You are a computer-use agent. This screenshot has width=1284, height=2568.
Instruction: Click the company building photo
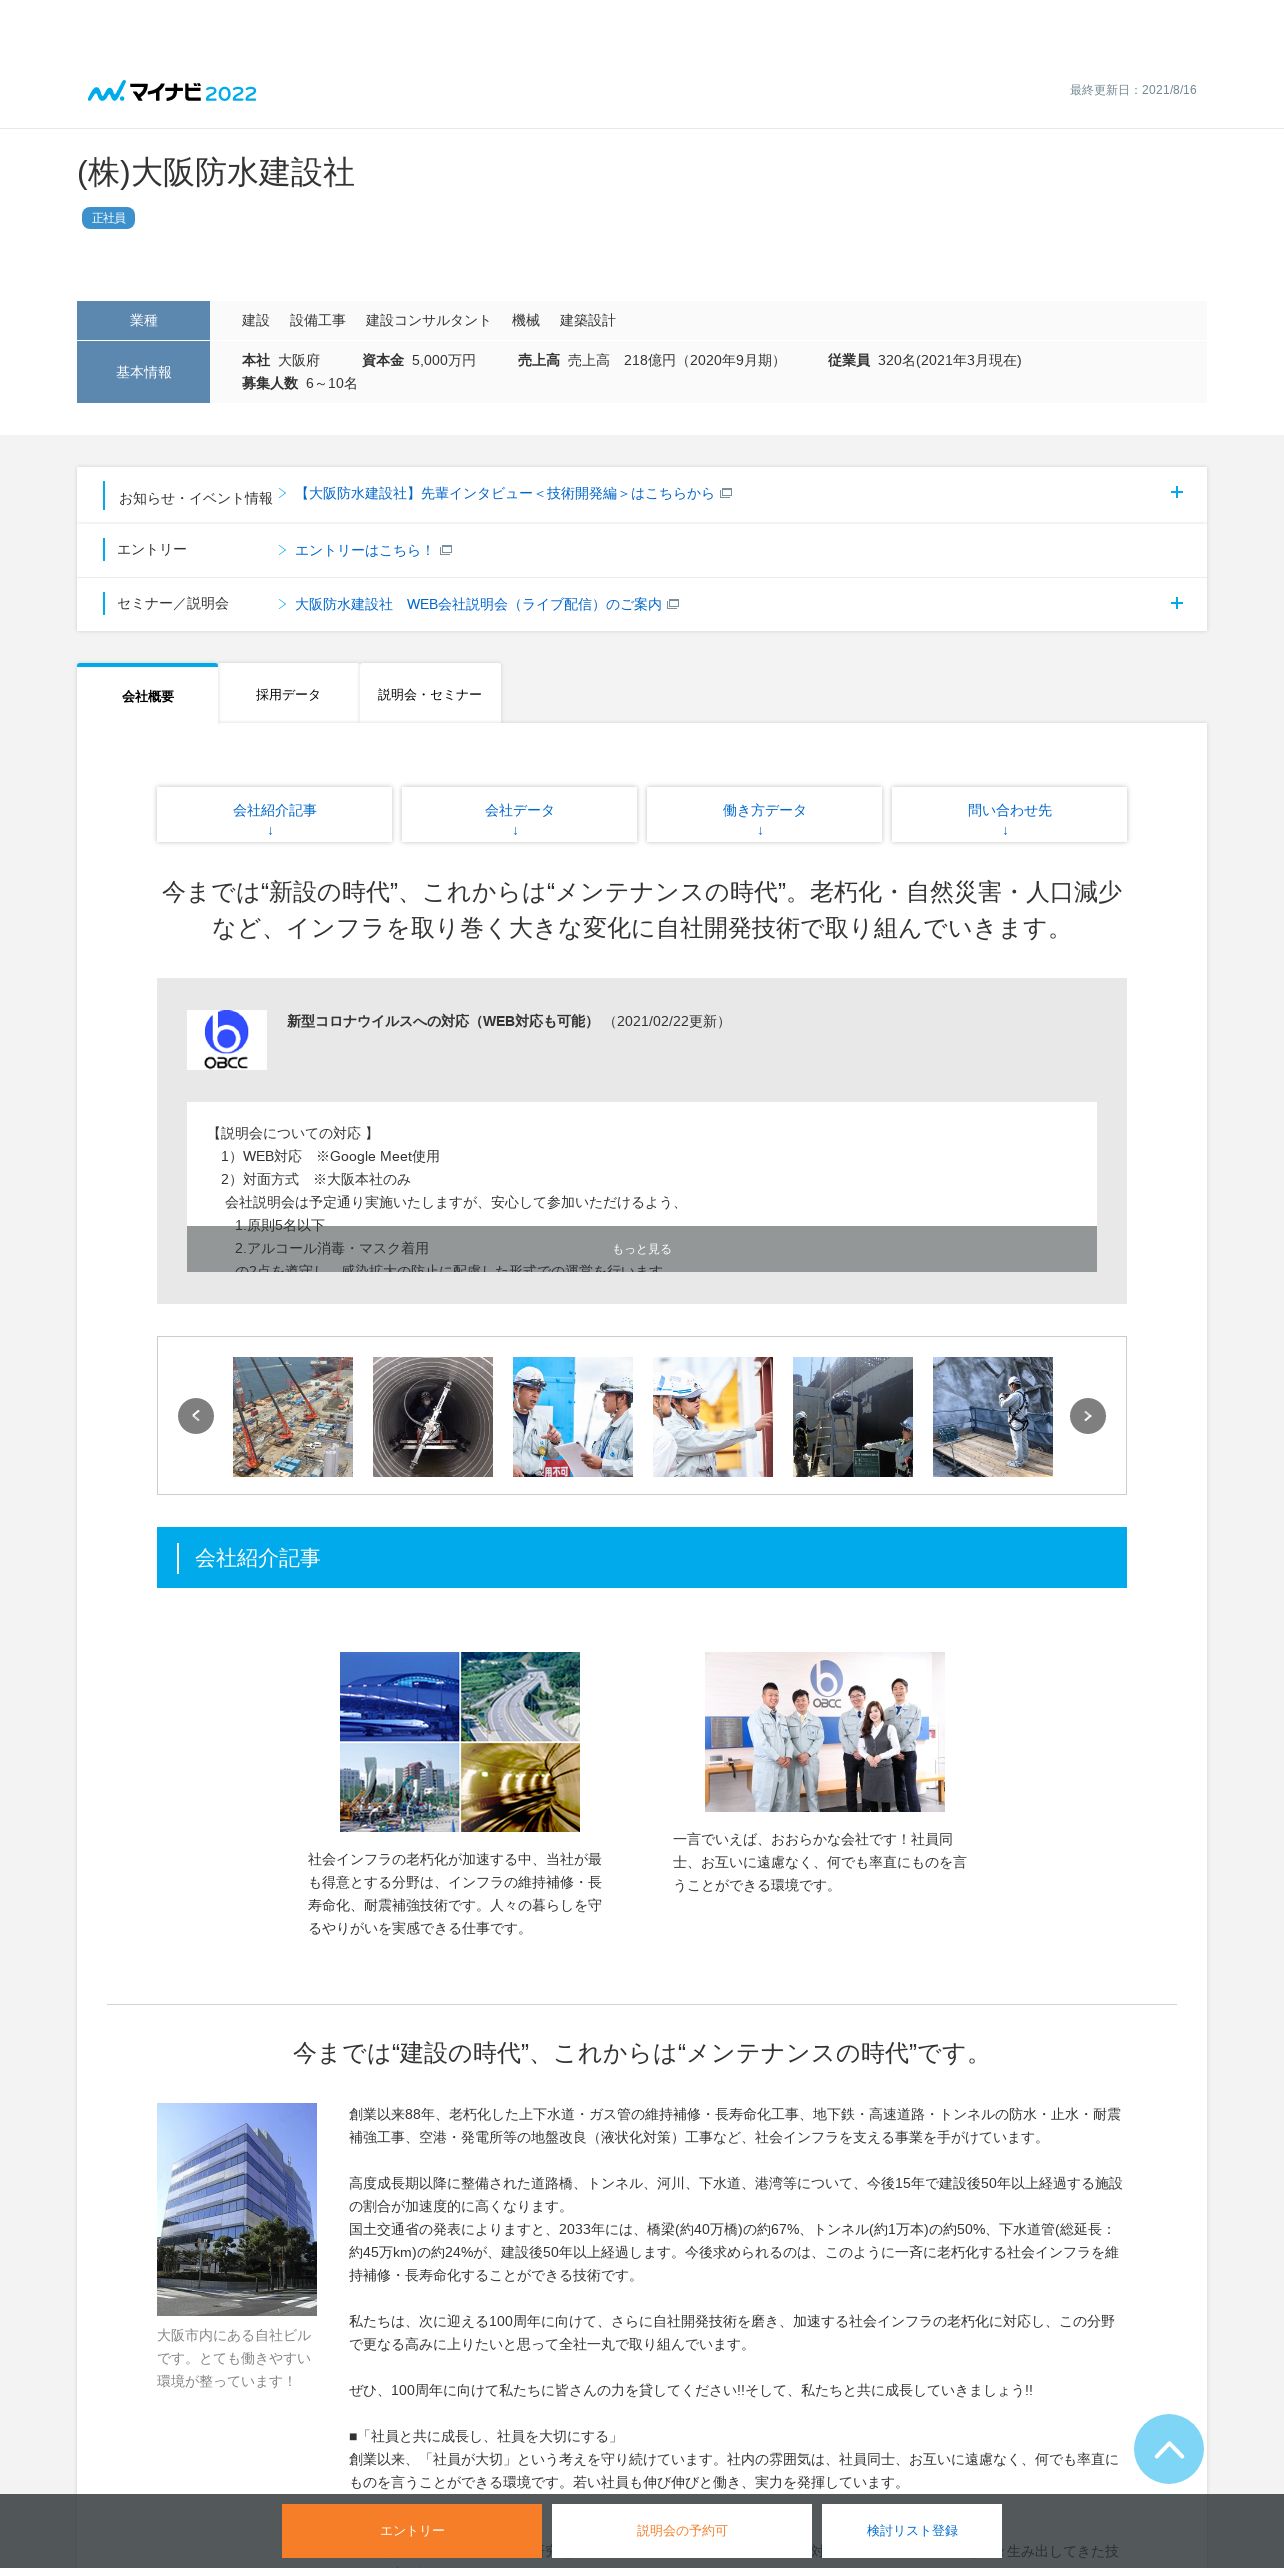237,2209
